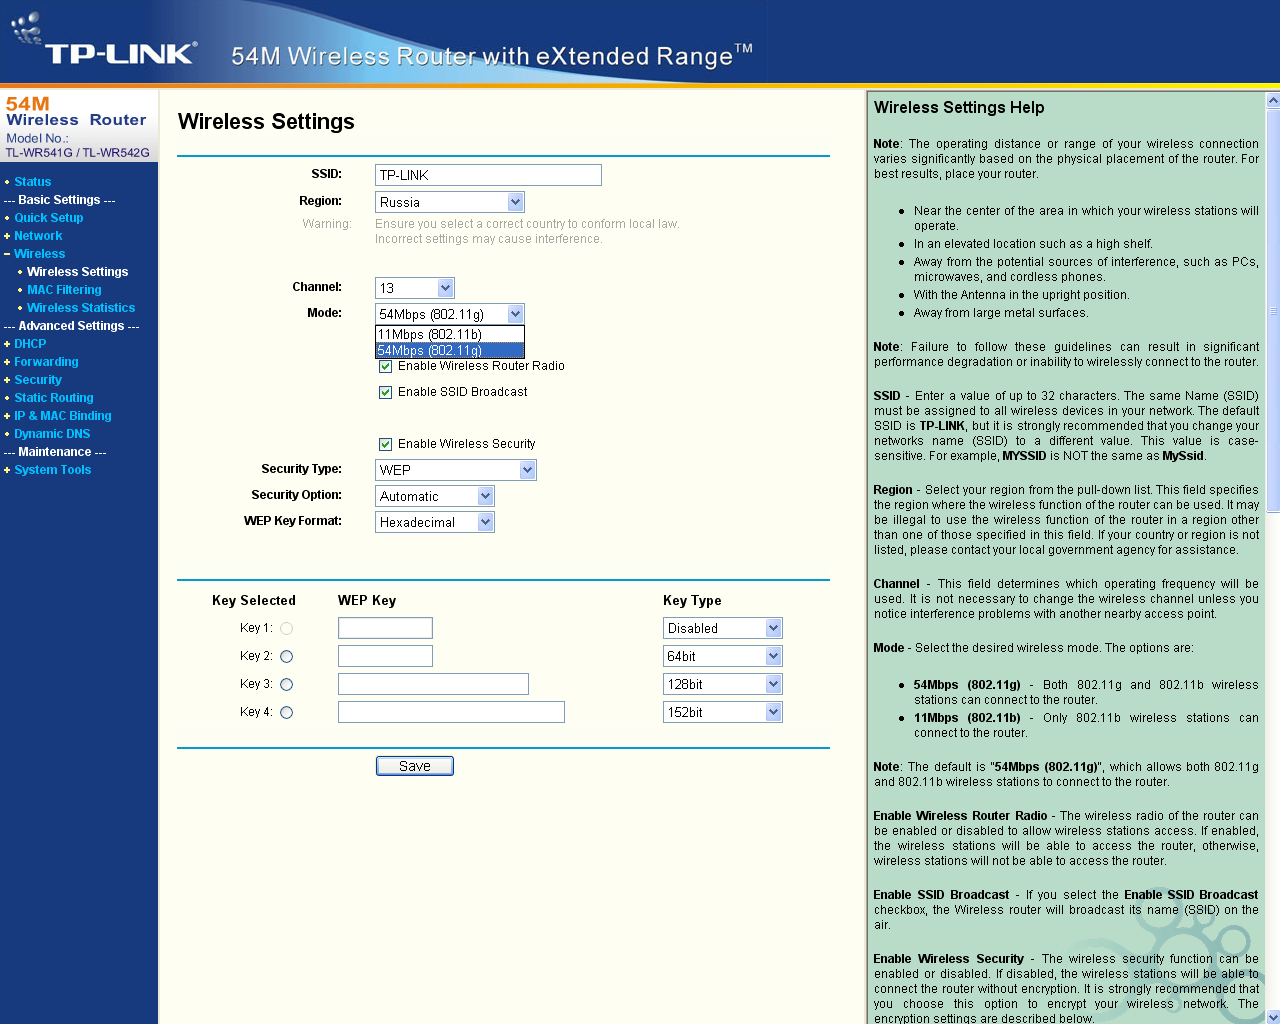Open Key 2 type dropdown showing 64bit
The height and width of the screenshot is (1024, 1280).
tap(723, 656)
